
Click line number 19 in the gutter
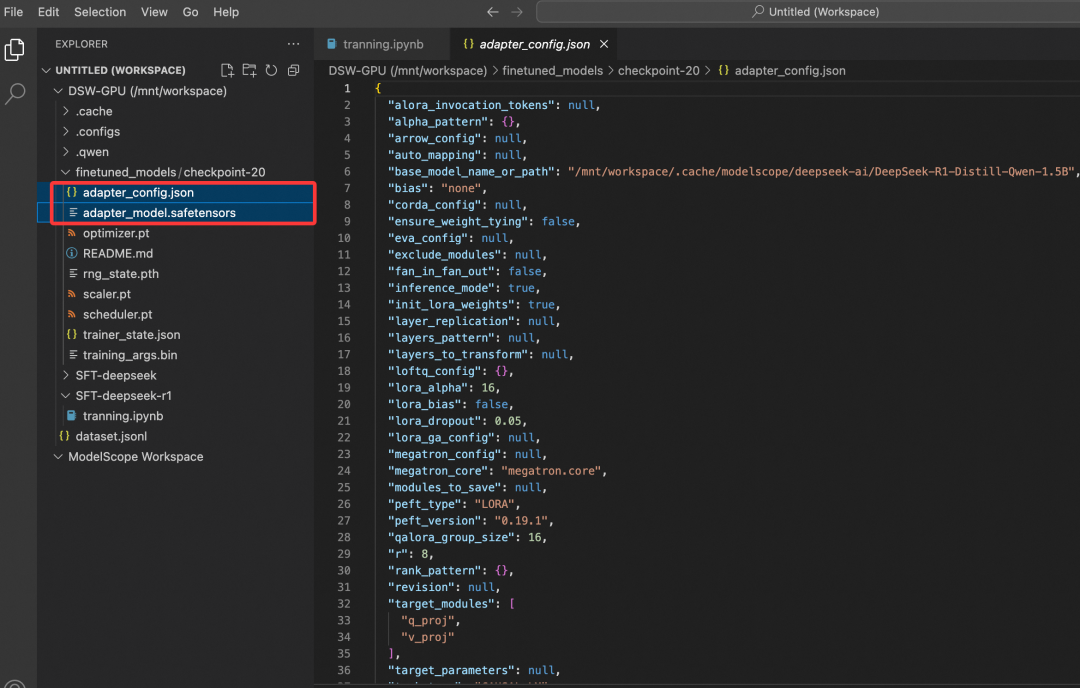pos(344,388)
